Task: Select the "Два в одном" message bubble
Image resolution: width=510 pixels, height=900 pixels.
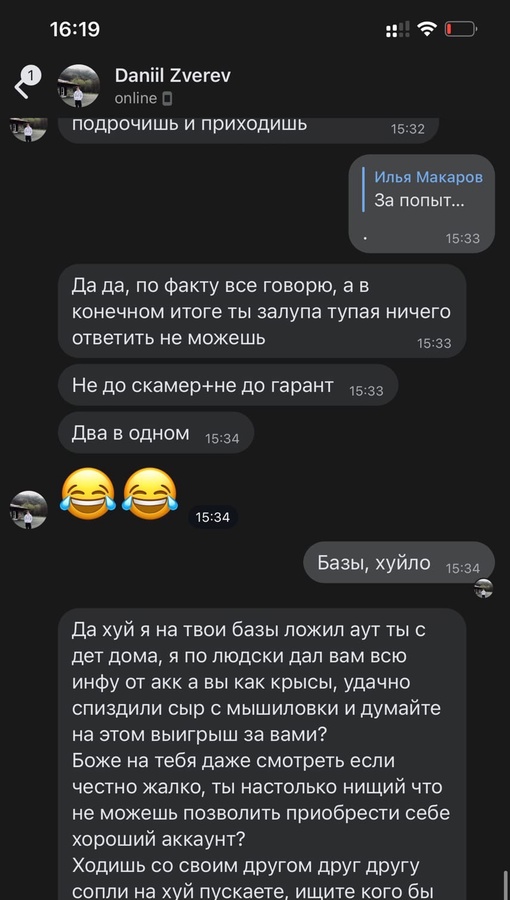Action: pos(156,433)
